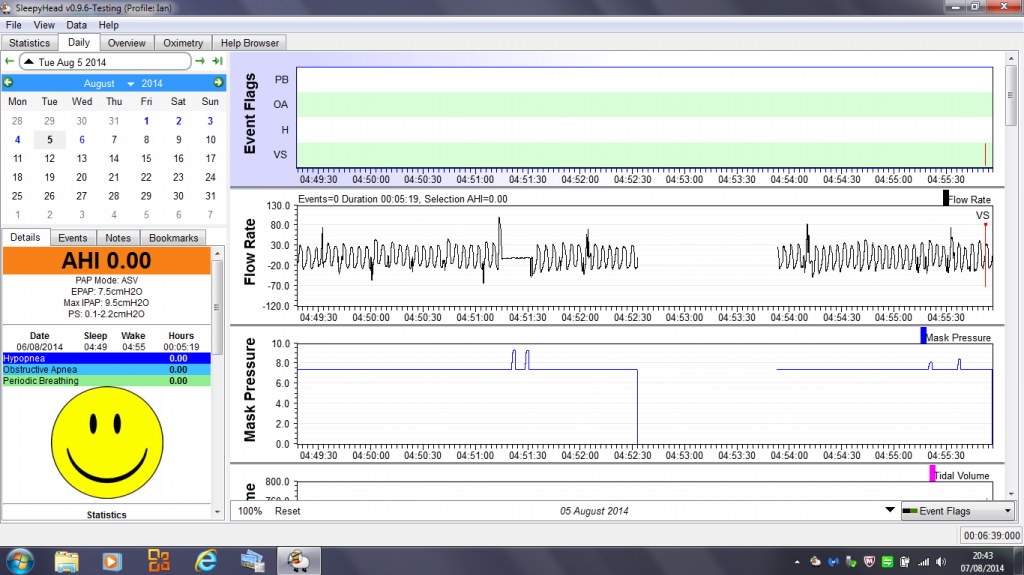Go to next day with green right arrow
Screen dimensions: 1024x575
(200, 61)
